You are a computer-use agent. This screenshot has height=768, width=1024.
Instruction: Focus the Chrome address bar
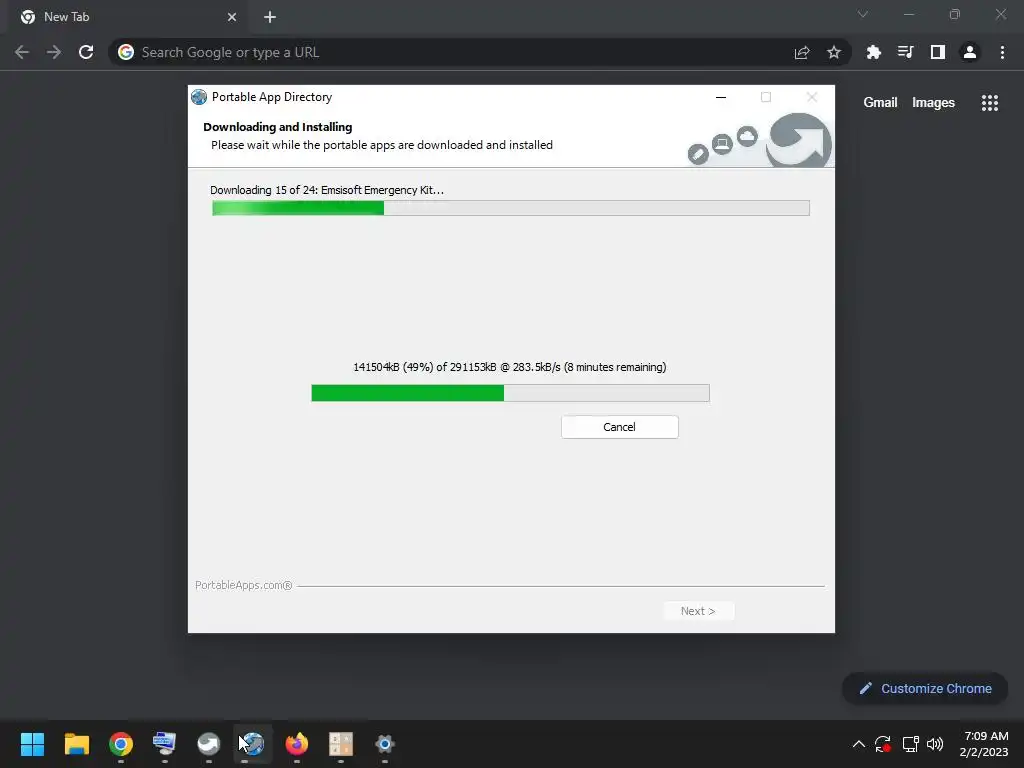457,52
